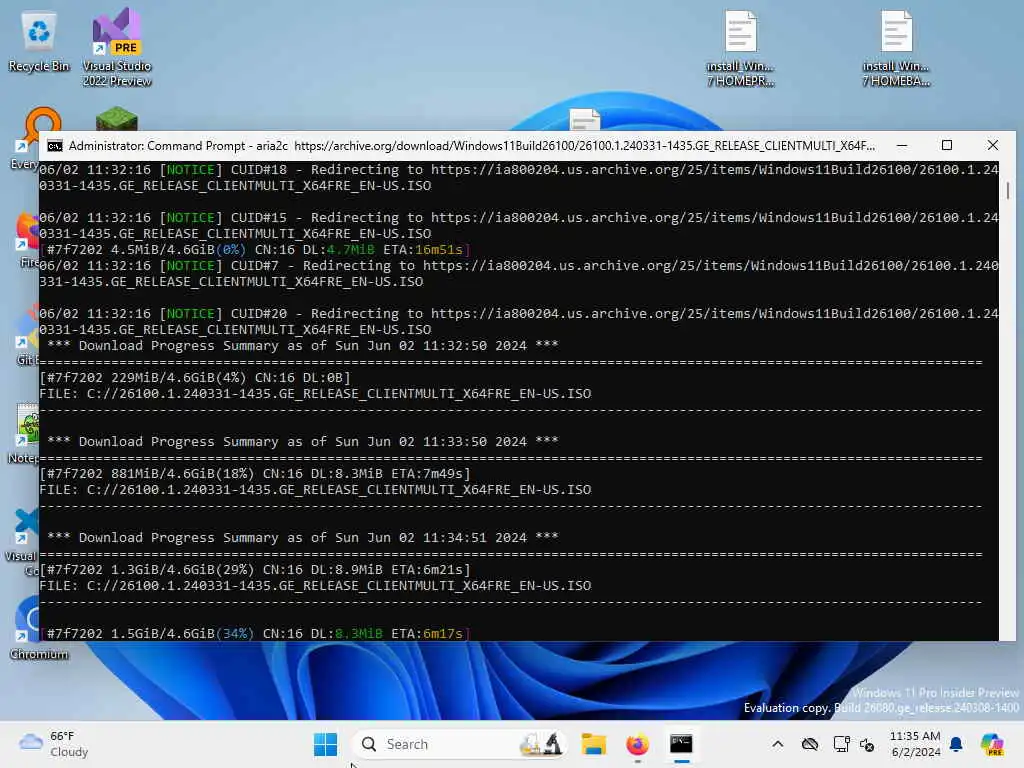Show hidden system tray icons
The image size is (1024, 768).
(x=777, y=744)
